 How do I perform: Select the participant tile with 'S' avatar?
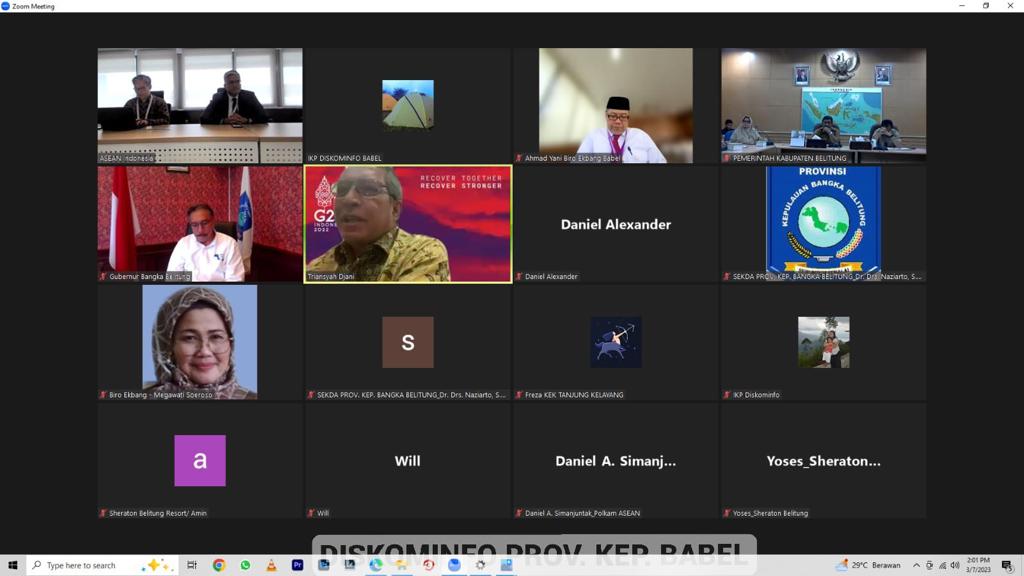click(408, 342)
